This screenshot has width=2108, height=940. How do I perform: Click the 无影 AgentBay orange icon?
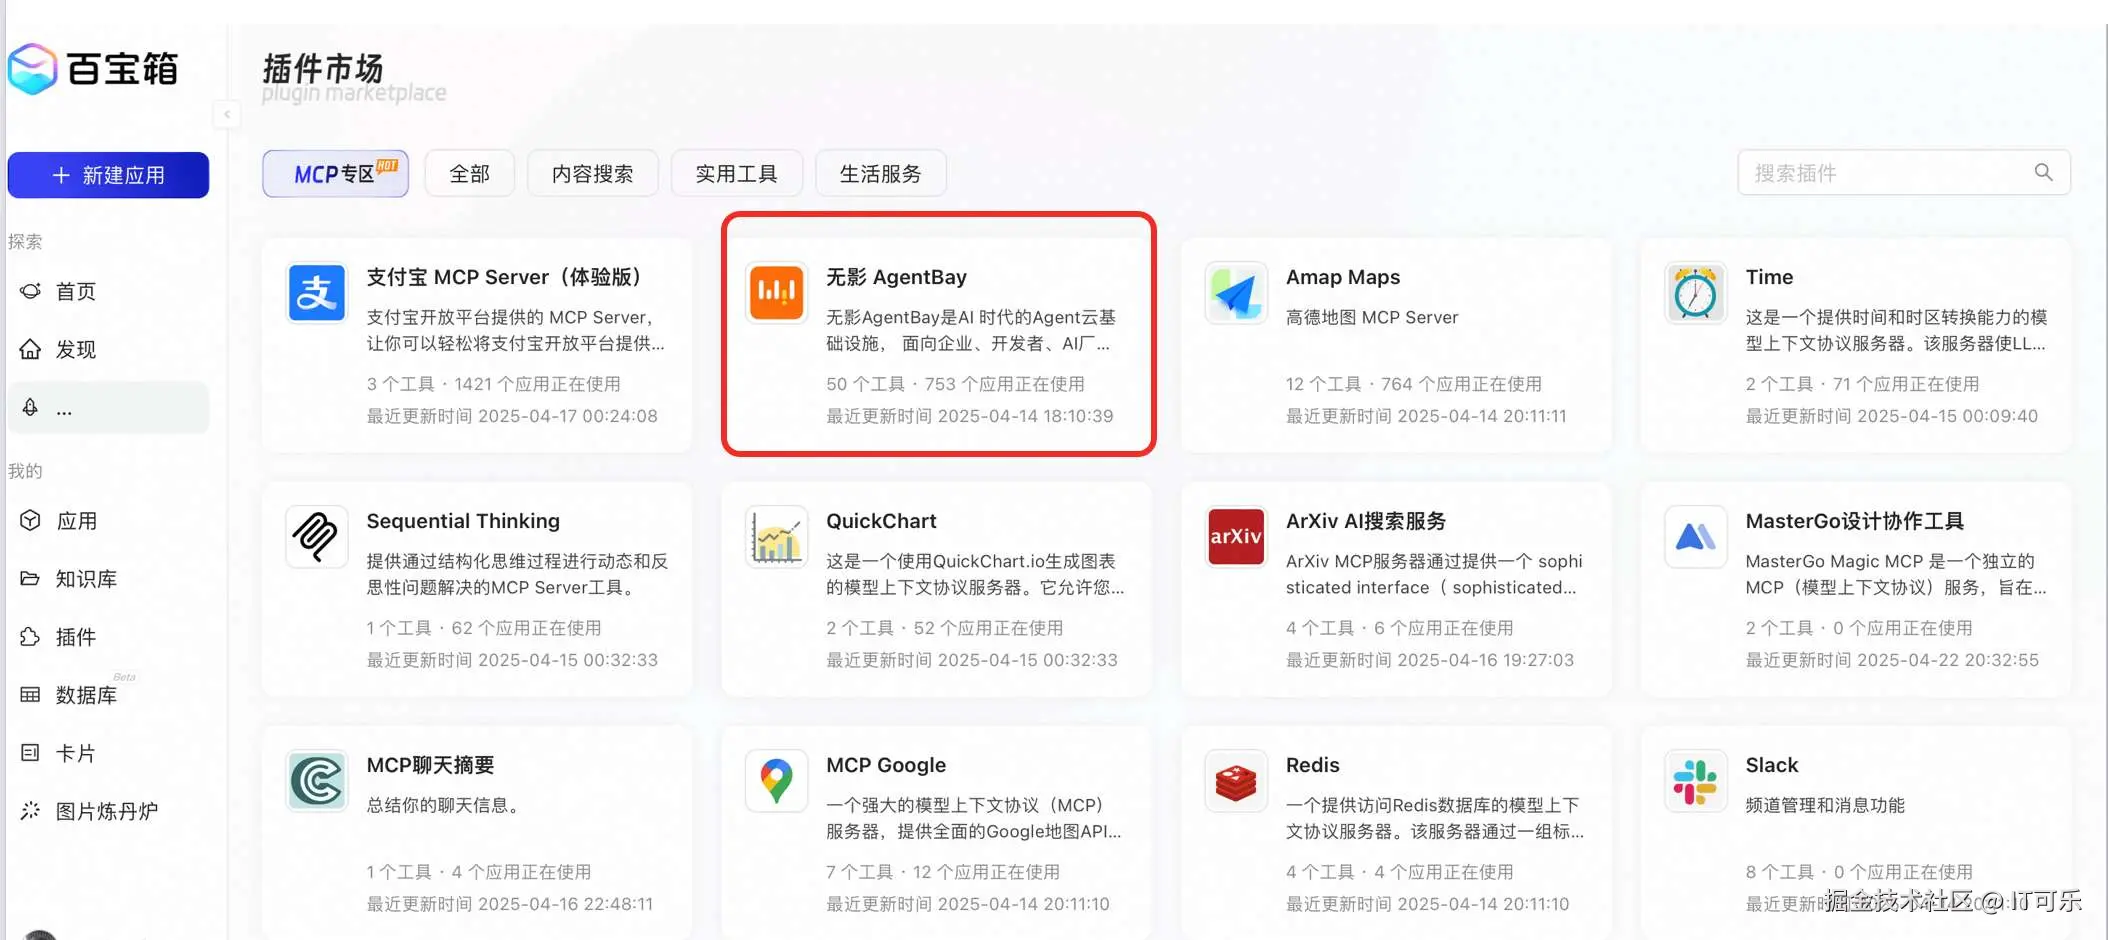pos(777,293)
